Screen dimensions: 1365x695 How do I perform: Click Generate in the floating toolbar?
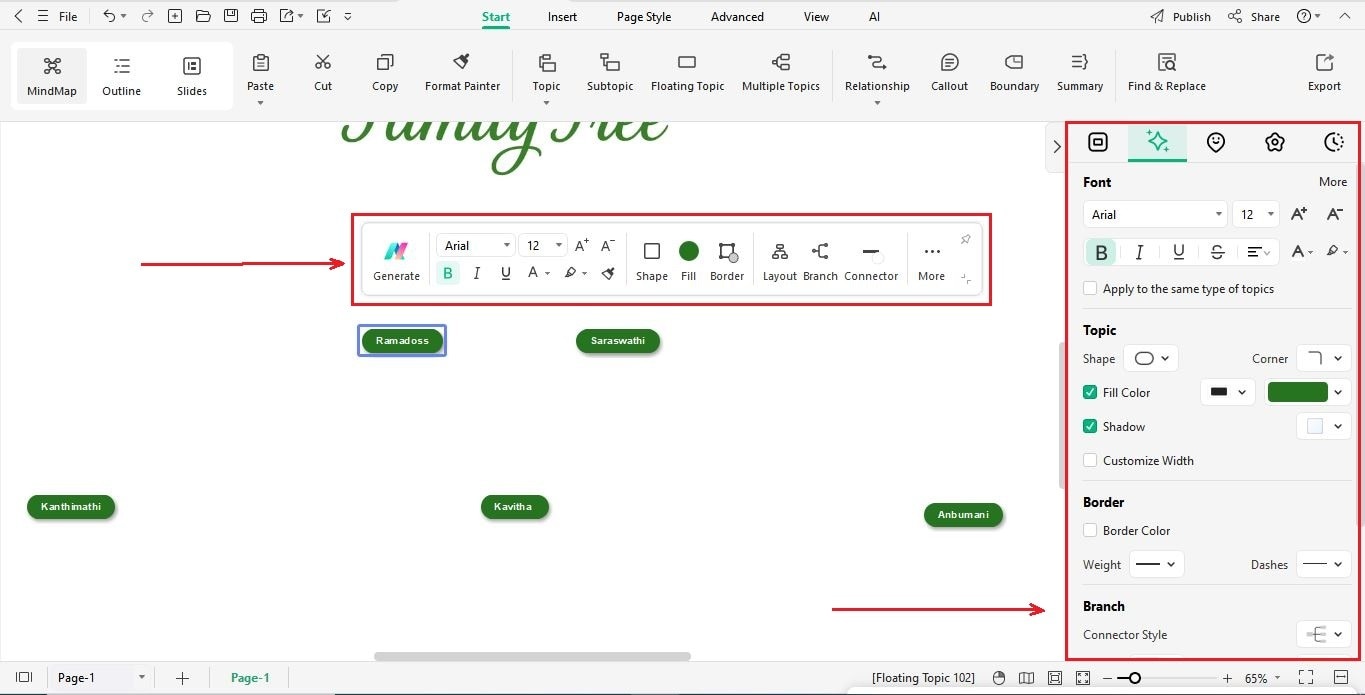[x=396, y=260]
